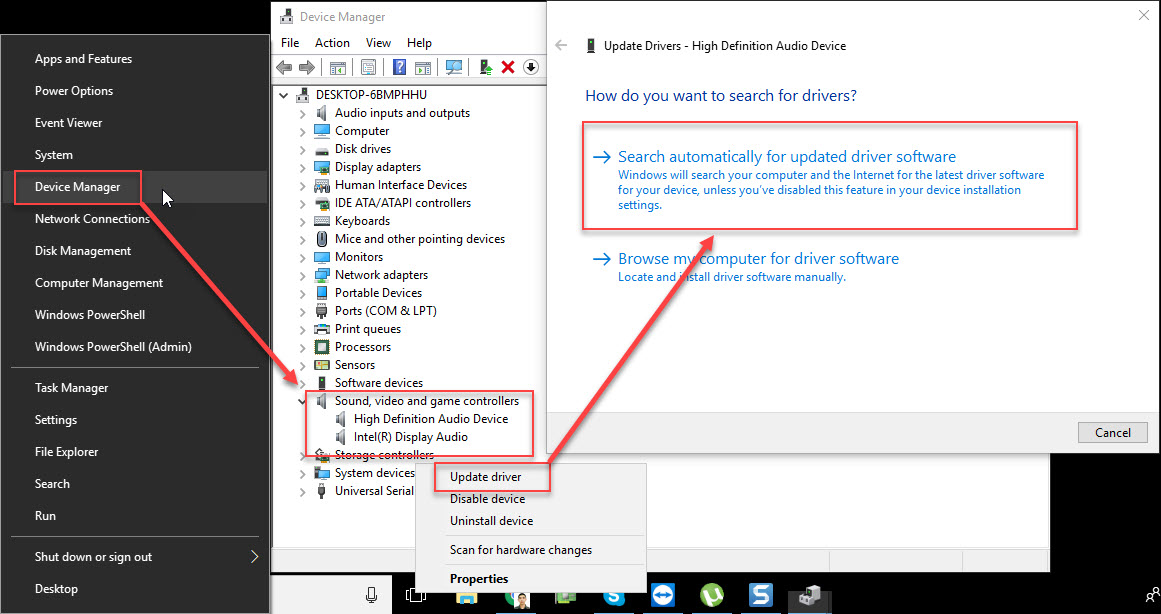Image resolution: width=1161 pixels, height=614 pixels.
Task: Click the red X Uninstall device icon
Action: coord(508,67)
